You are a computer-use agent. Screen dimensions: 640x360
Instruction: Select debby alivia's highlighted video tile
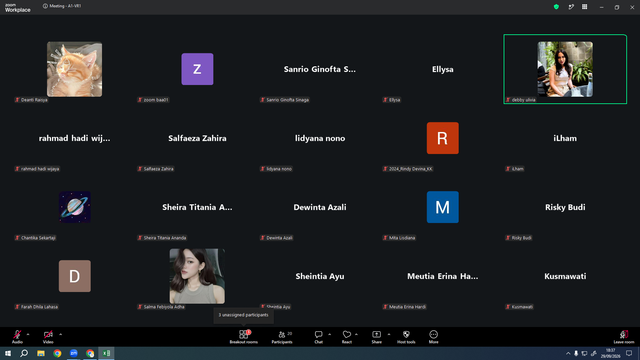(565, 69)
